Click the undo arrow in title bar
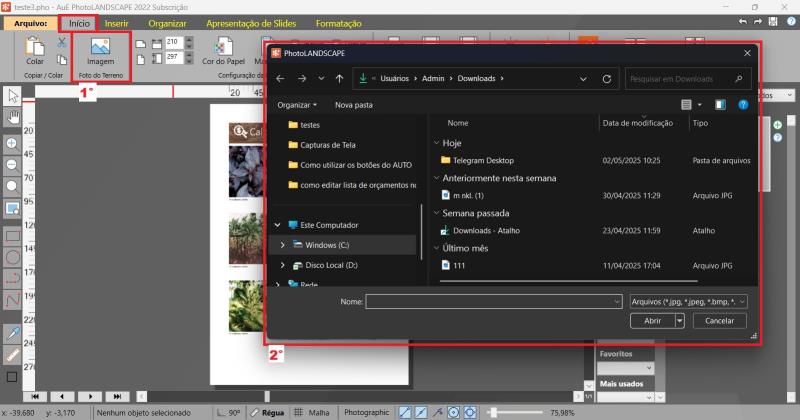The width and height of the screenshot is (800, 420). (742, 21)
